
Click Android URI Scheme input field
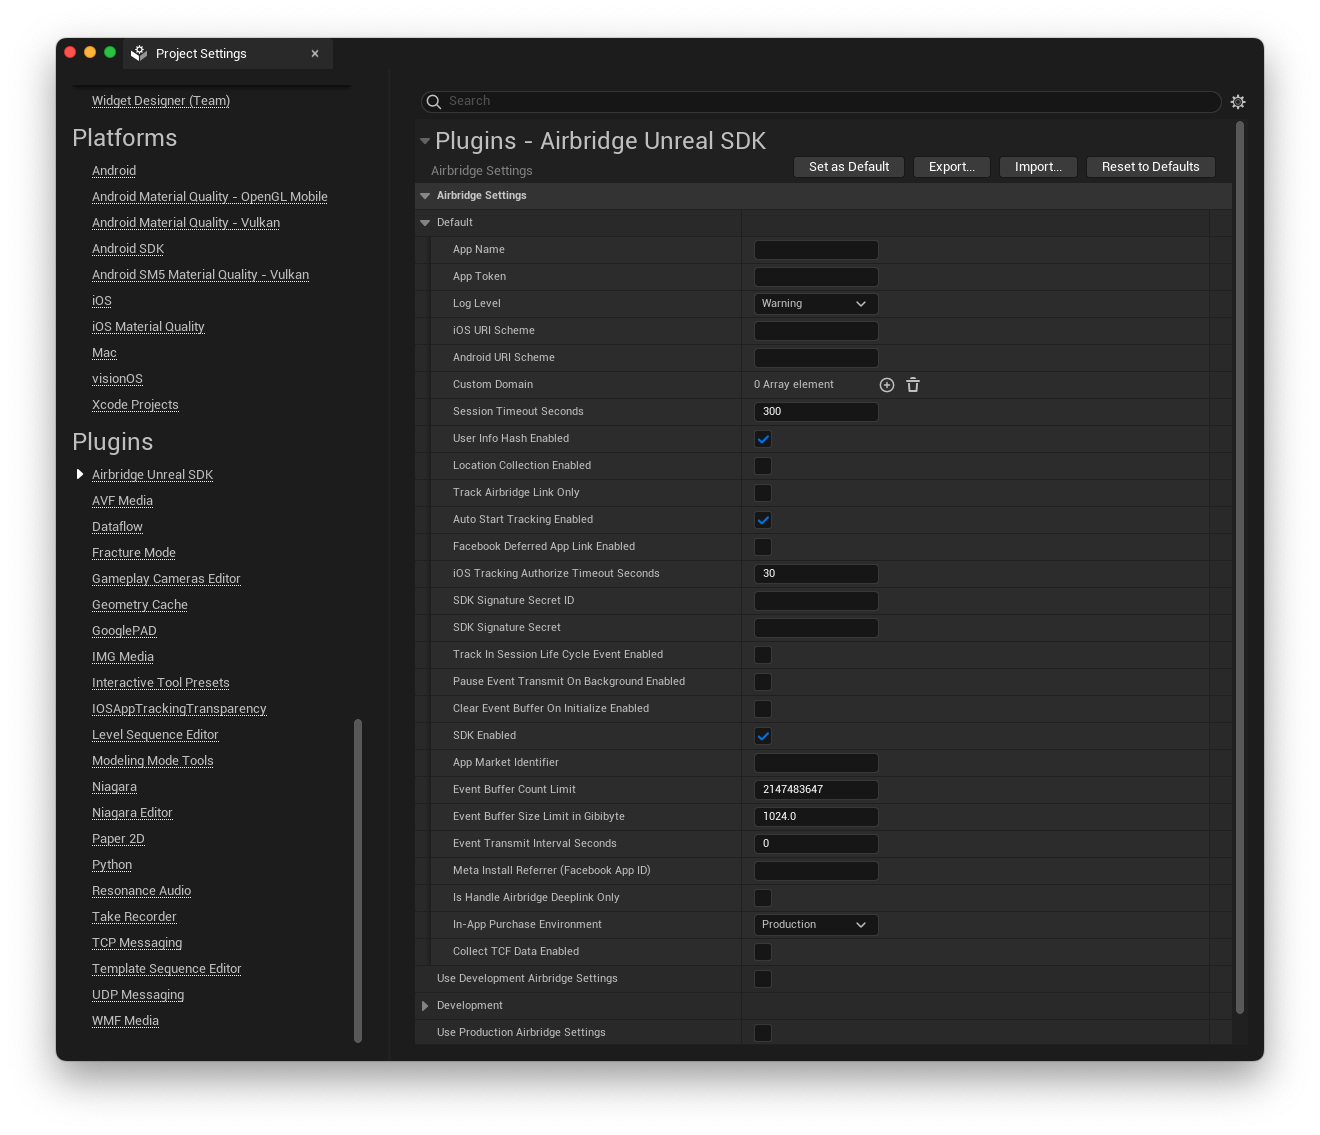[x=816, y=358]
